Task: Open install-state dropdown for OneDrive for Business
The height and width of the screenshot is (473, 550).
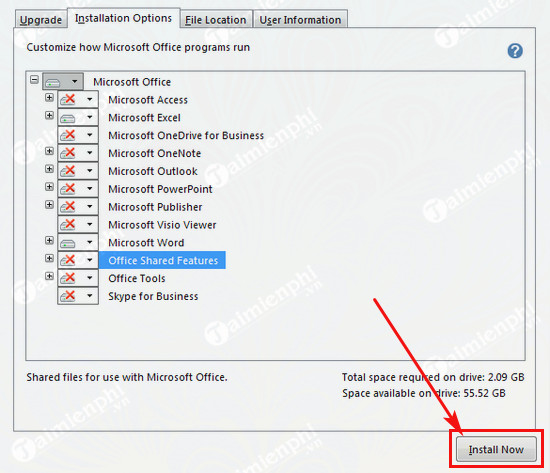Action: [78, 135]
